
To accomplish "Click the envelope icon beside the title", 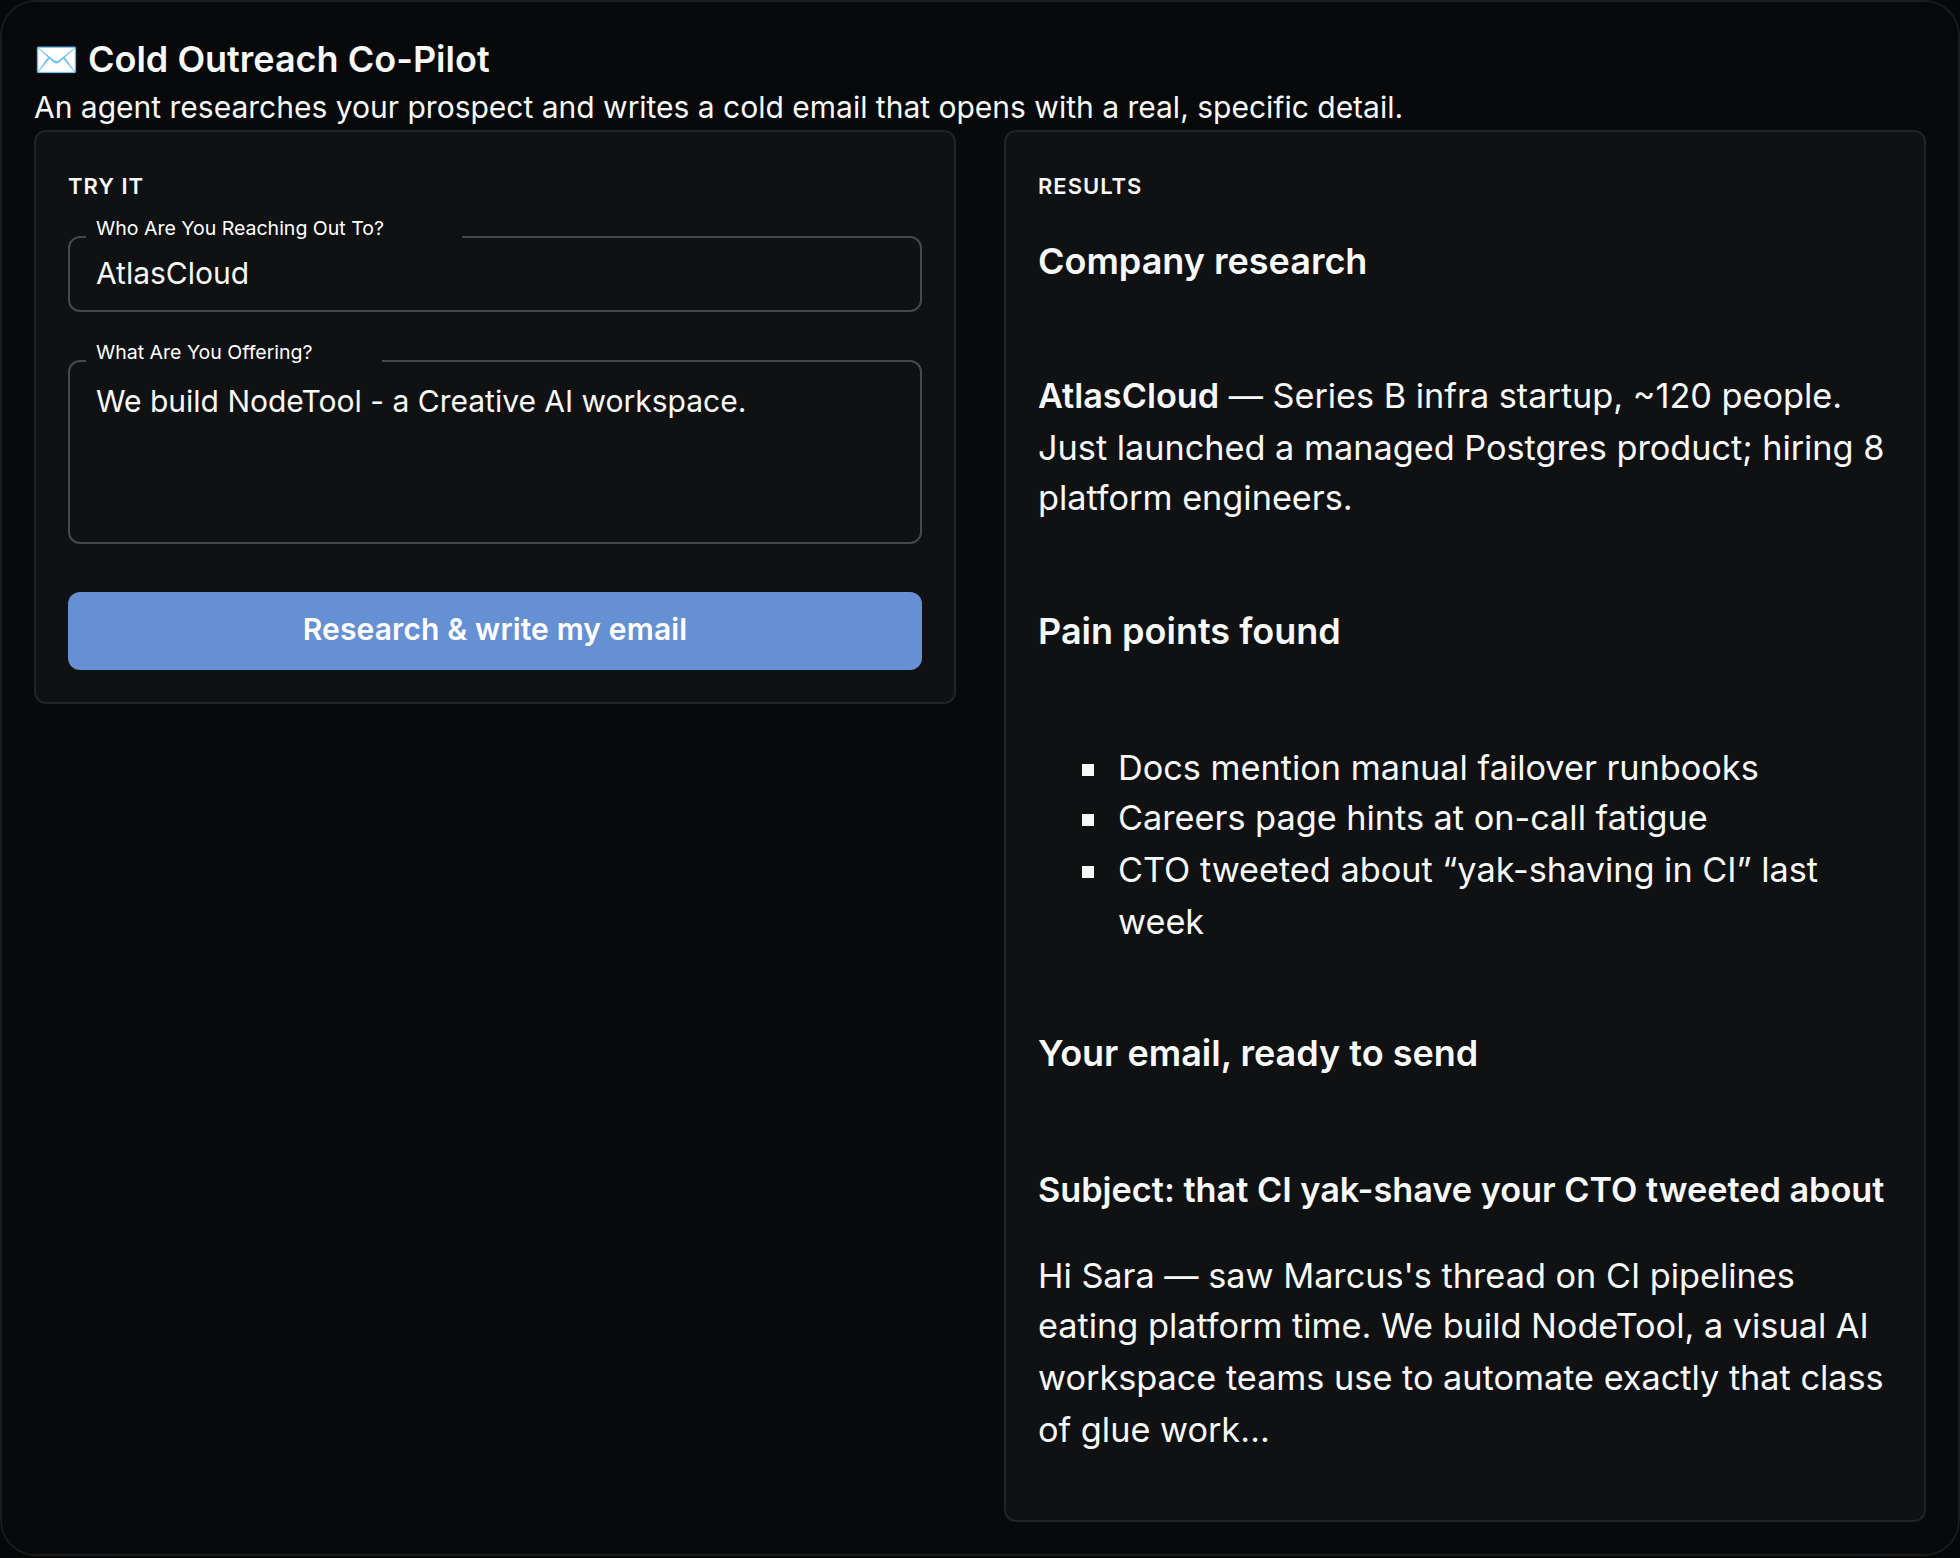I will (x=56, y=60).
